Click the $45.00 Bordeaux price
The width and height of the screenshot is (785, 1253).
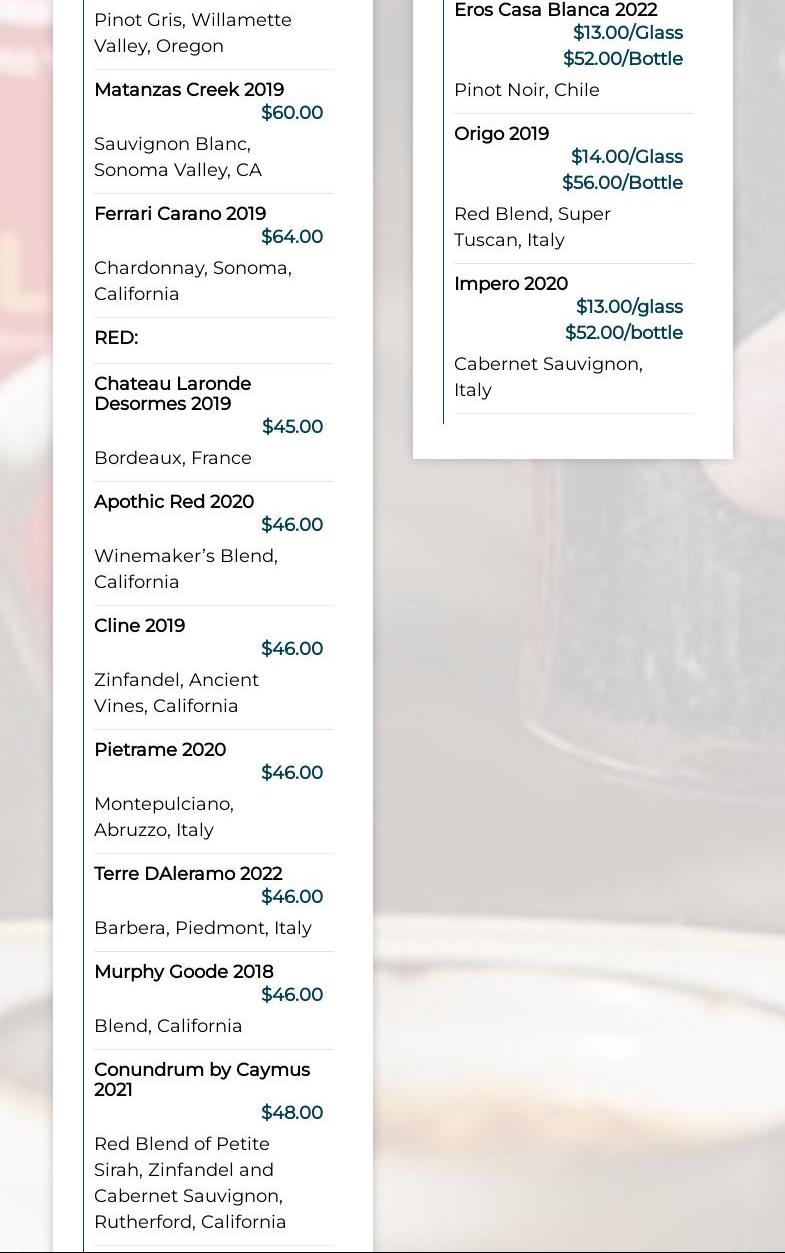click(x=292, y=427)
